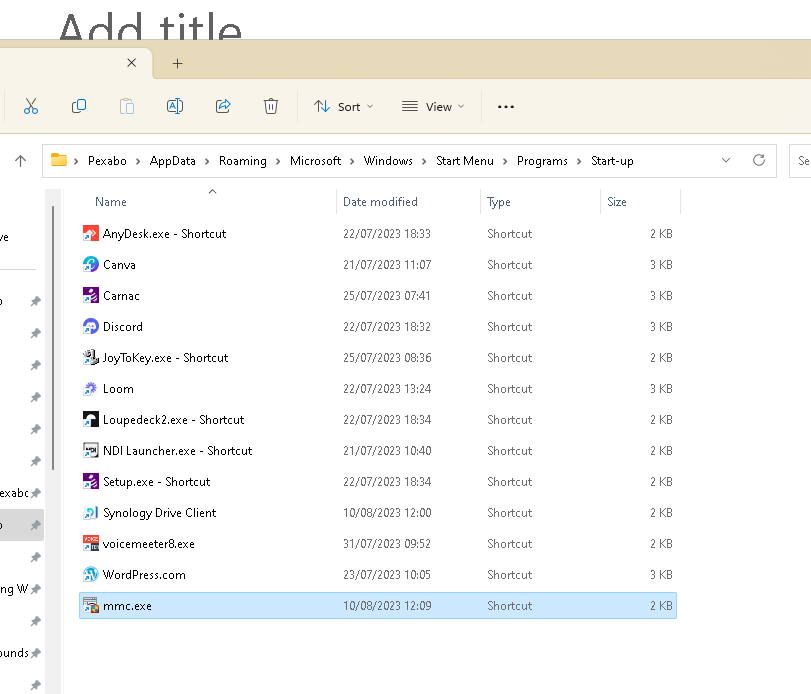The width and height of the screenshot is (811, 694).
Task: Refresh the Start-up folder
Action: pos(759,160)
